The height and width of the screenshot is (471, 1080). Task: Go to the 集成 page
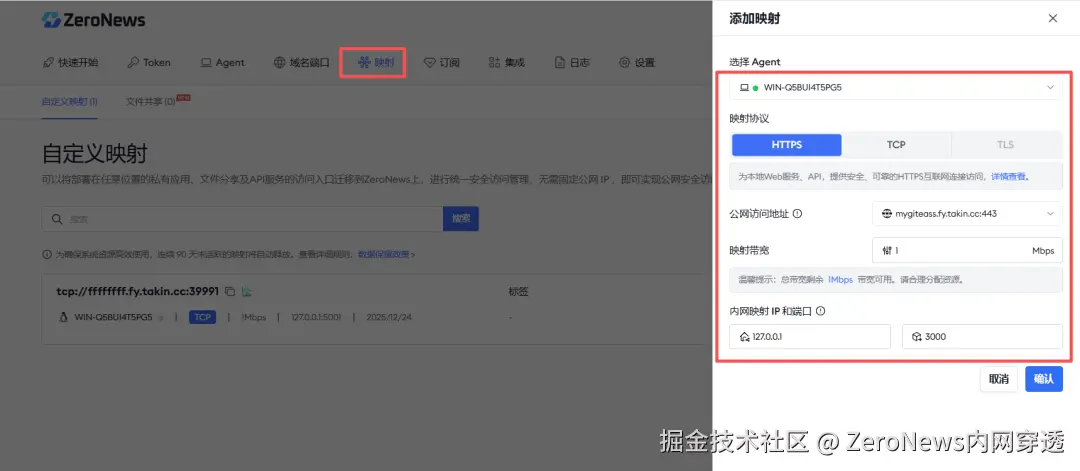pyautogui.click(x=507, y=63)
